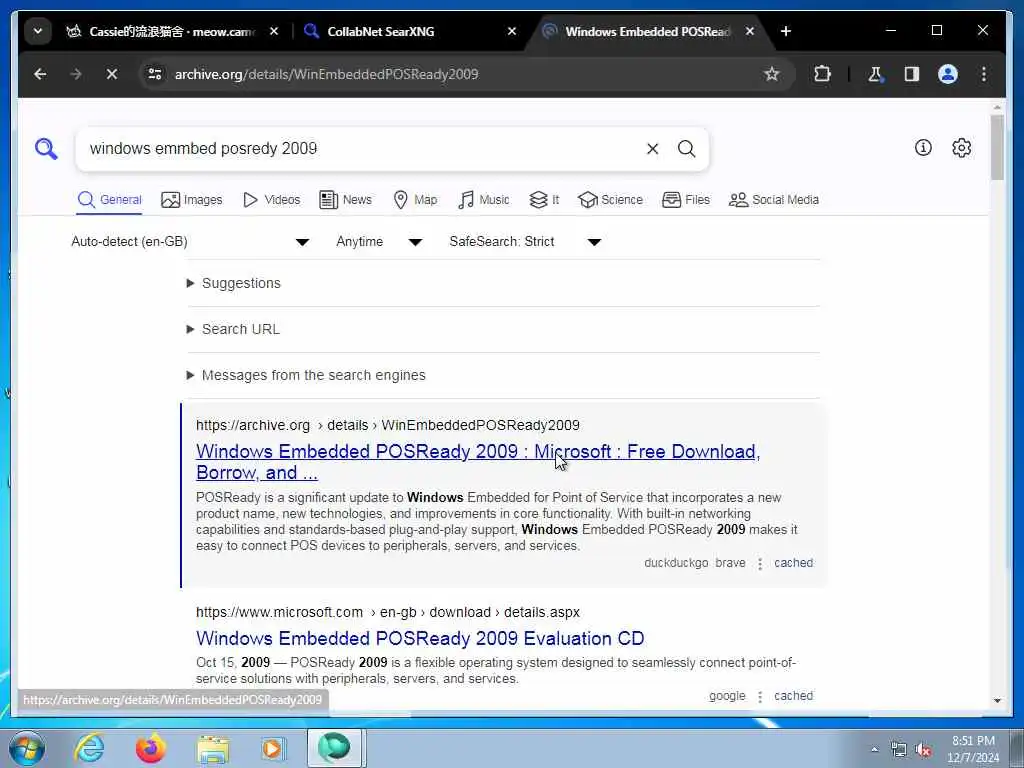
Task: Click the address bar URL text
Action: [x=327, y=74]
